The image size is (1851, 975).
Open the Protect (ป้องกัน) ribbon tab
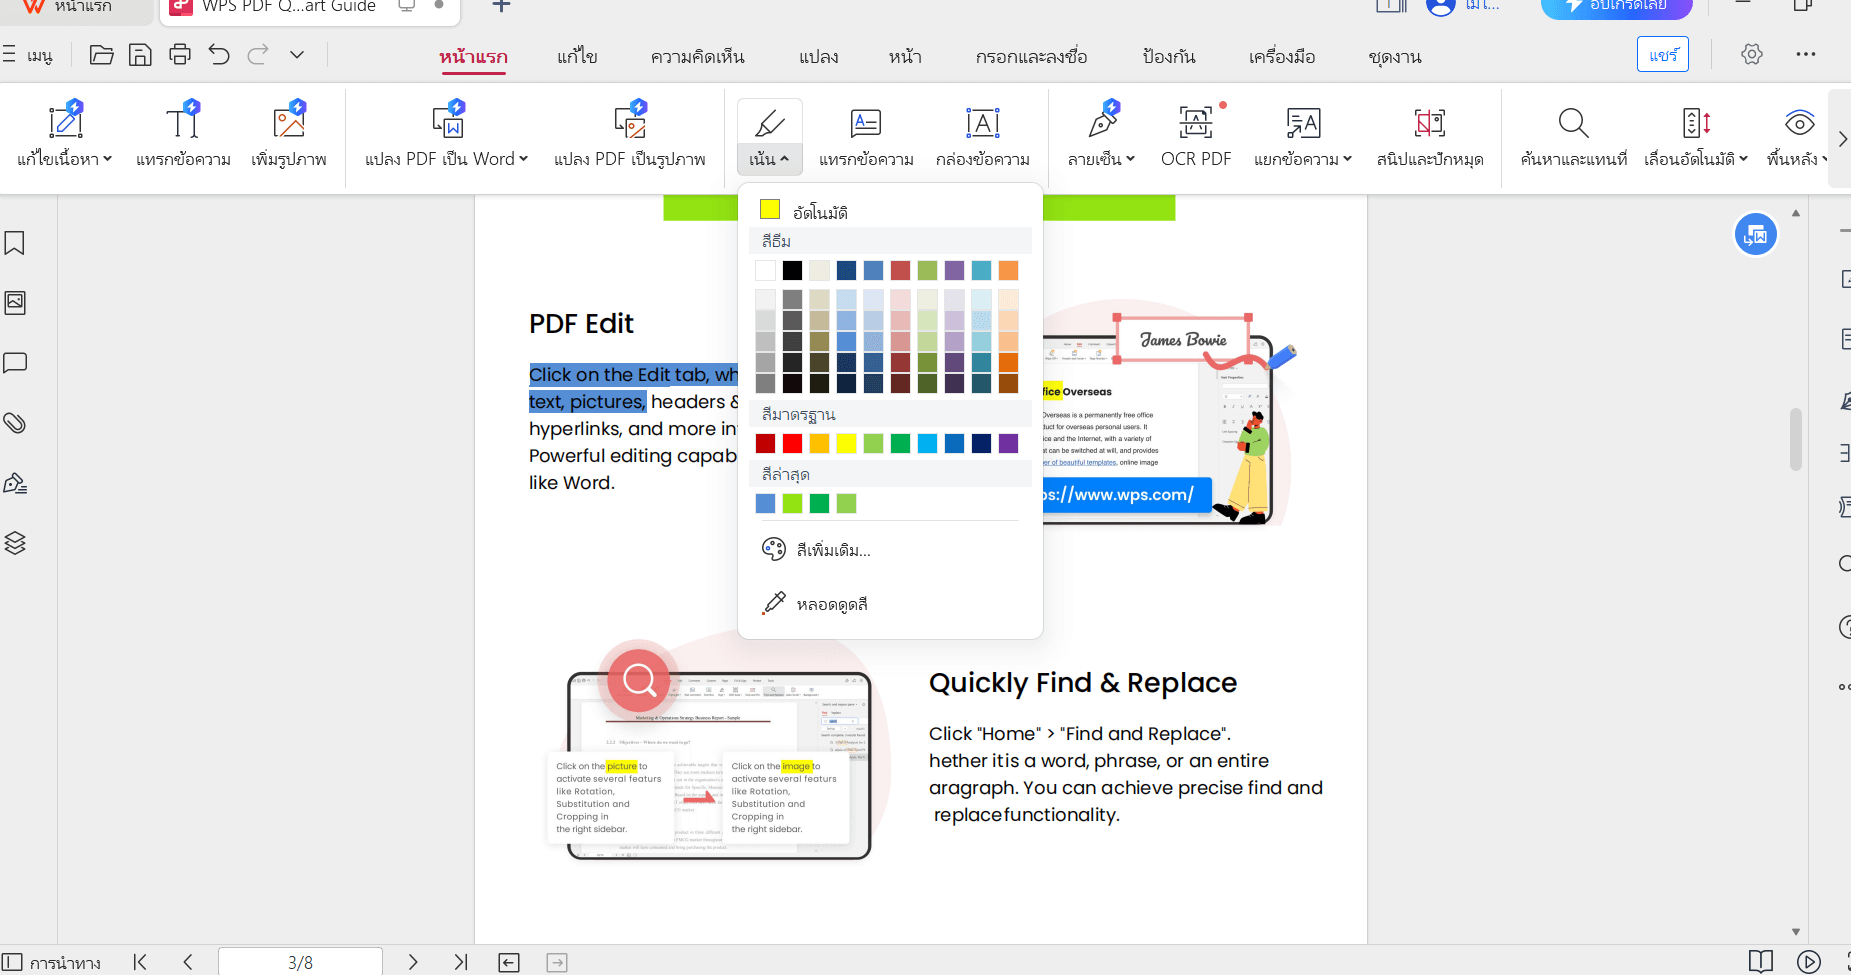(x=1168, y=57)
